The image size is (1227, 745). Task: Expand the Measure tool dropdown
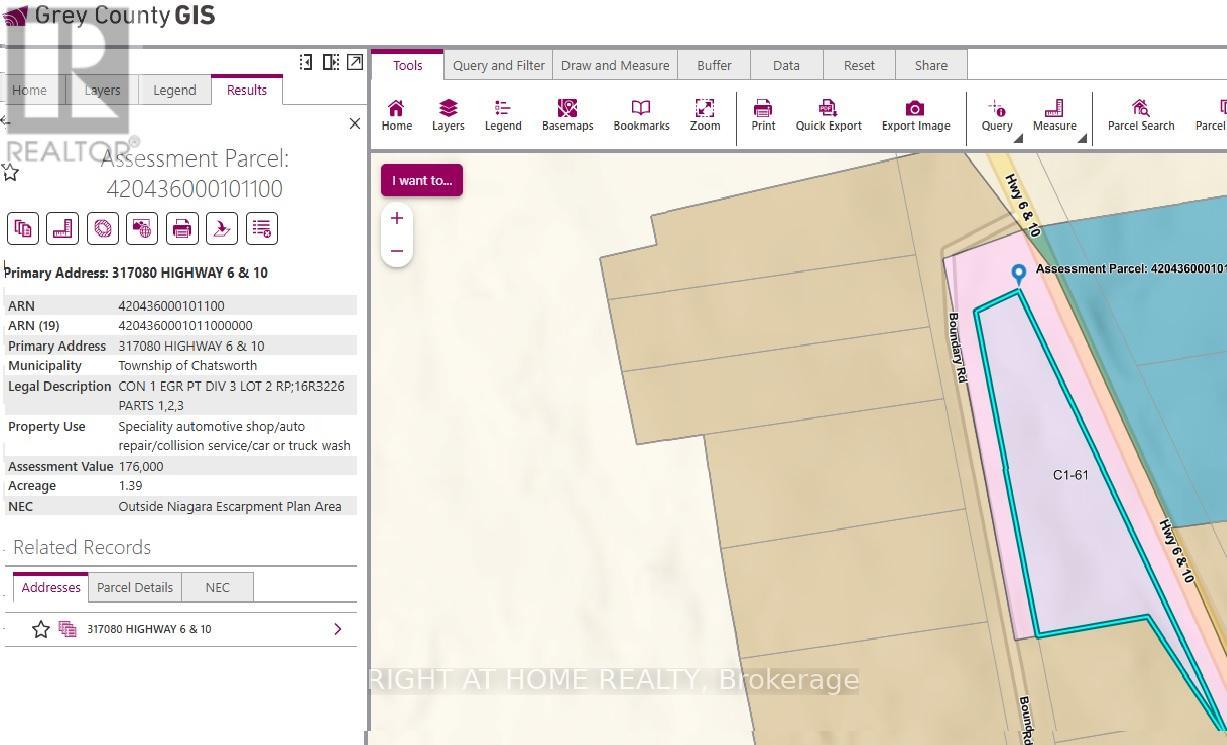[x=1082, y=139]
